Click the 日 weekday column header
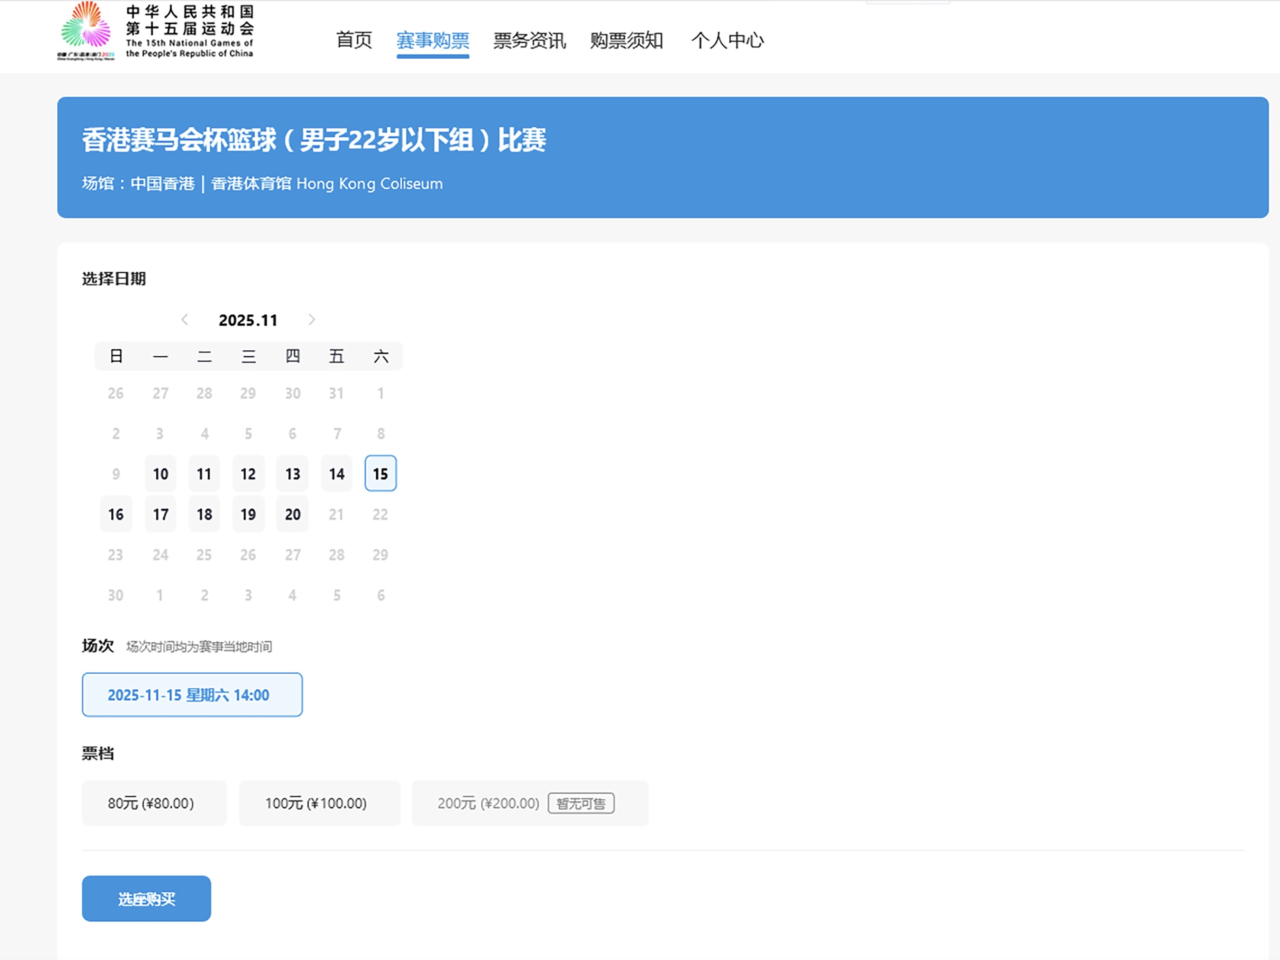Viewport: 1280px width, 960px height. click(116, 356)
